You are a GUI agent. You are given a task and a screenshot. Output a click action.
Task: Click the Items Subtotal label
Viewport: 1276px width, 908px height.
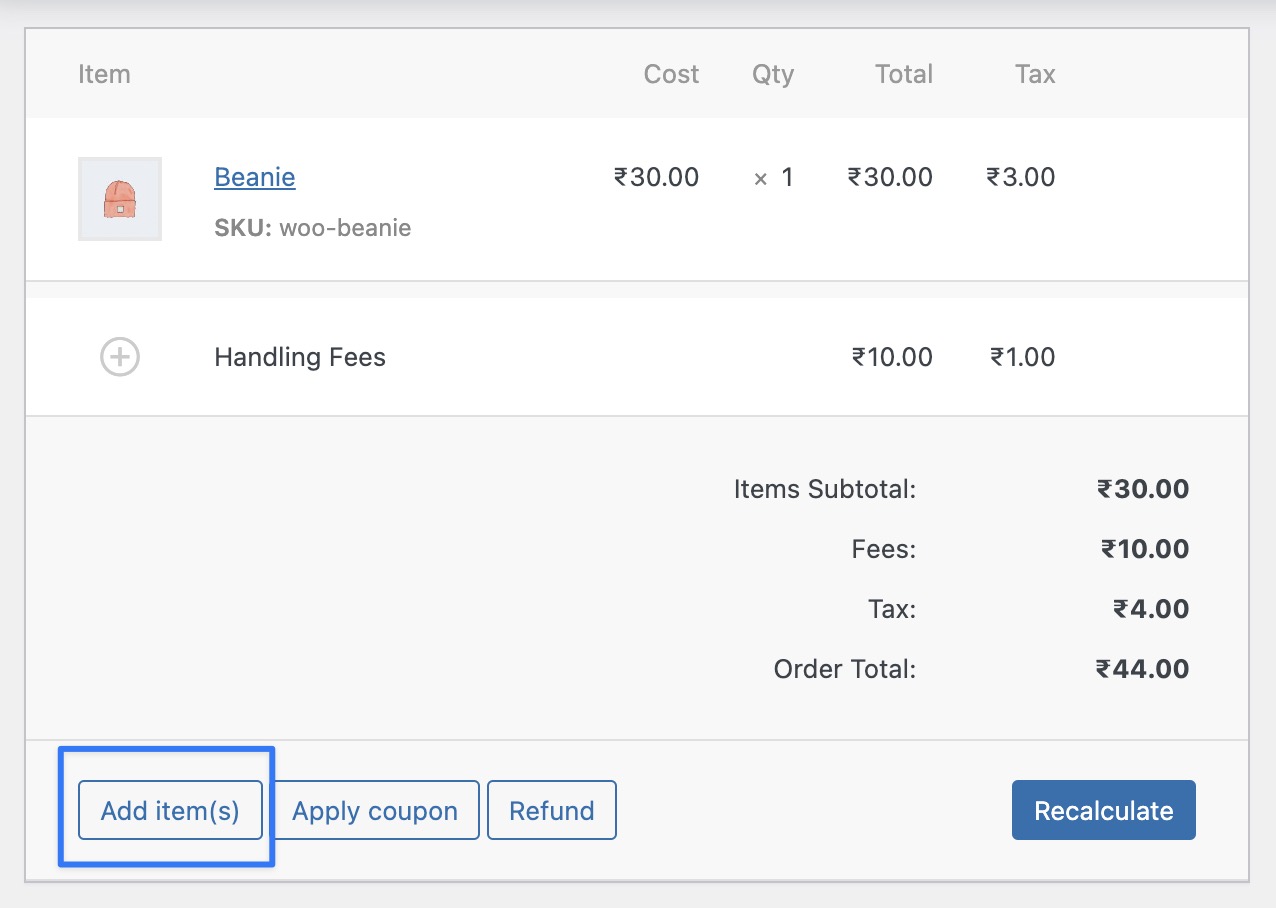[x=825, y=489]
